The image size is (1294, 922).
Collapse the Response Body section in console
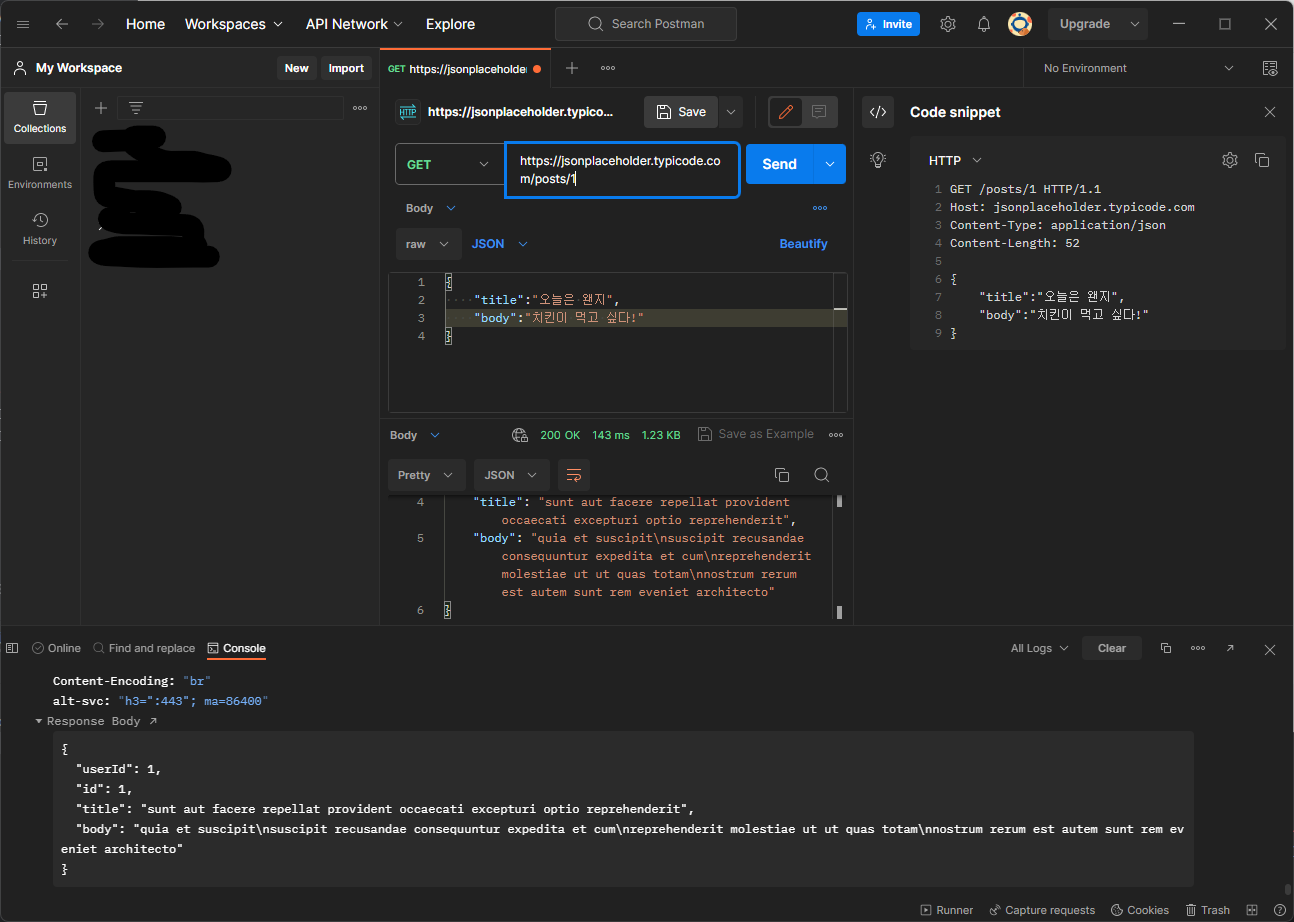coord(39,721)
